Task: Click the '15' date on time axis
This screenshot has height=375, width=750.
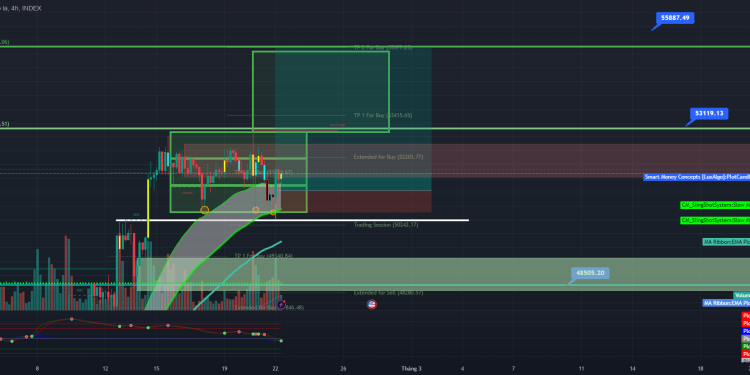Action: [156, 369]
